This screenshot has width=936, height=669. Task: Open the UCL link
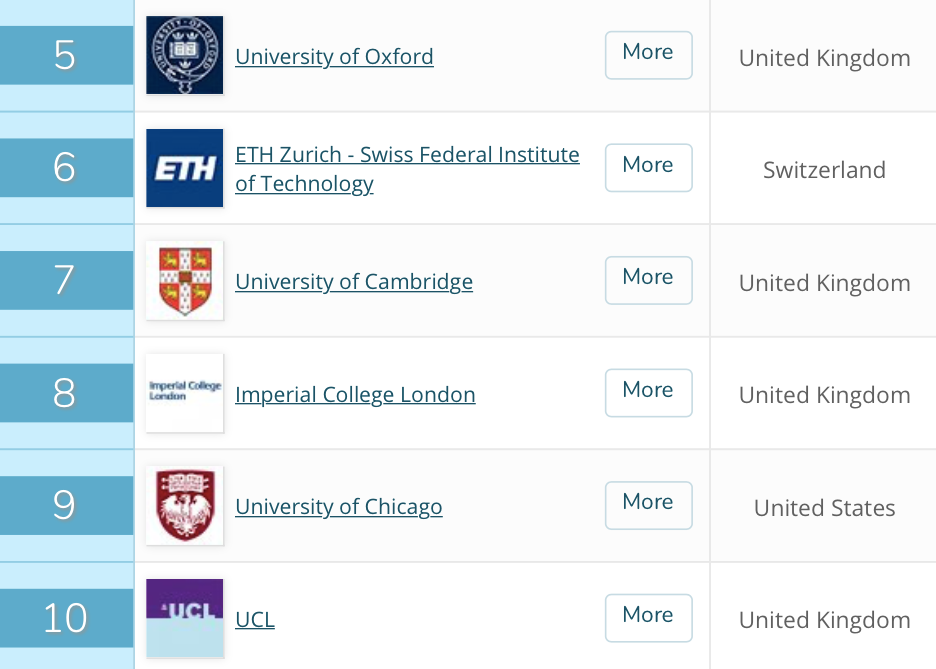[x=254, y=620]
